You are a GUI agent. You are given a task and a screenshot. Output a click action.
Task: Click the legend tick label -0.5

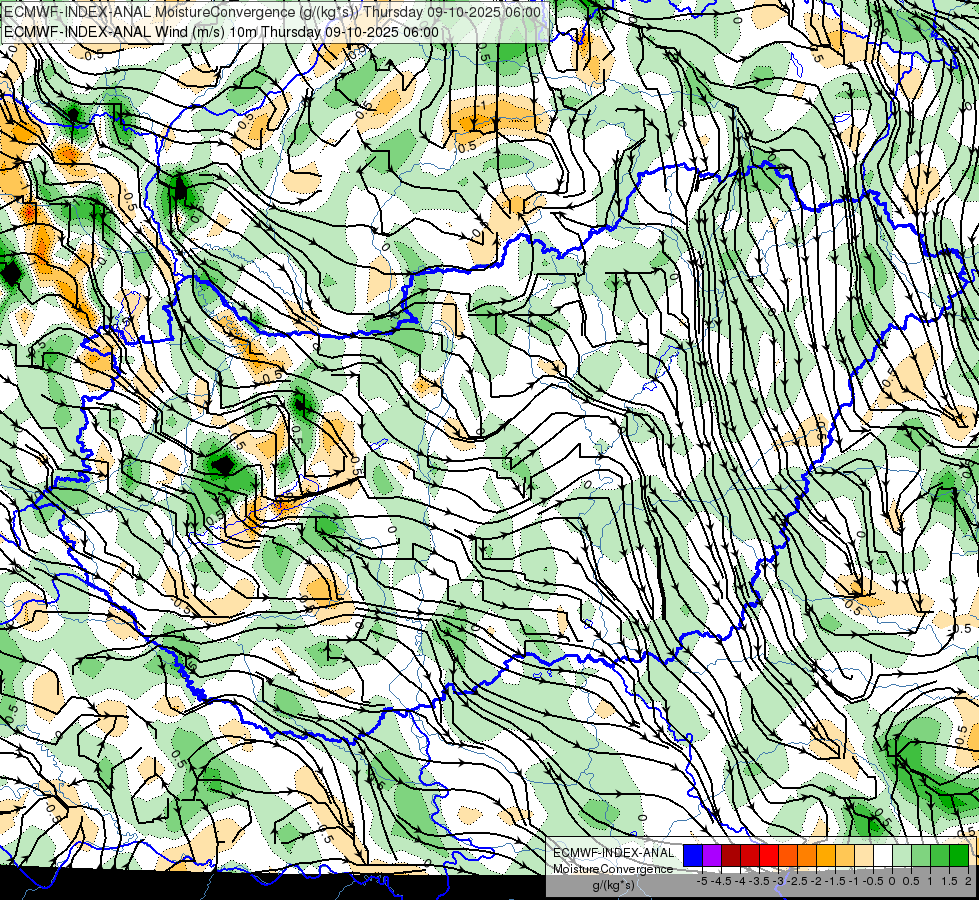(x=873, y=881)
